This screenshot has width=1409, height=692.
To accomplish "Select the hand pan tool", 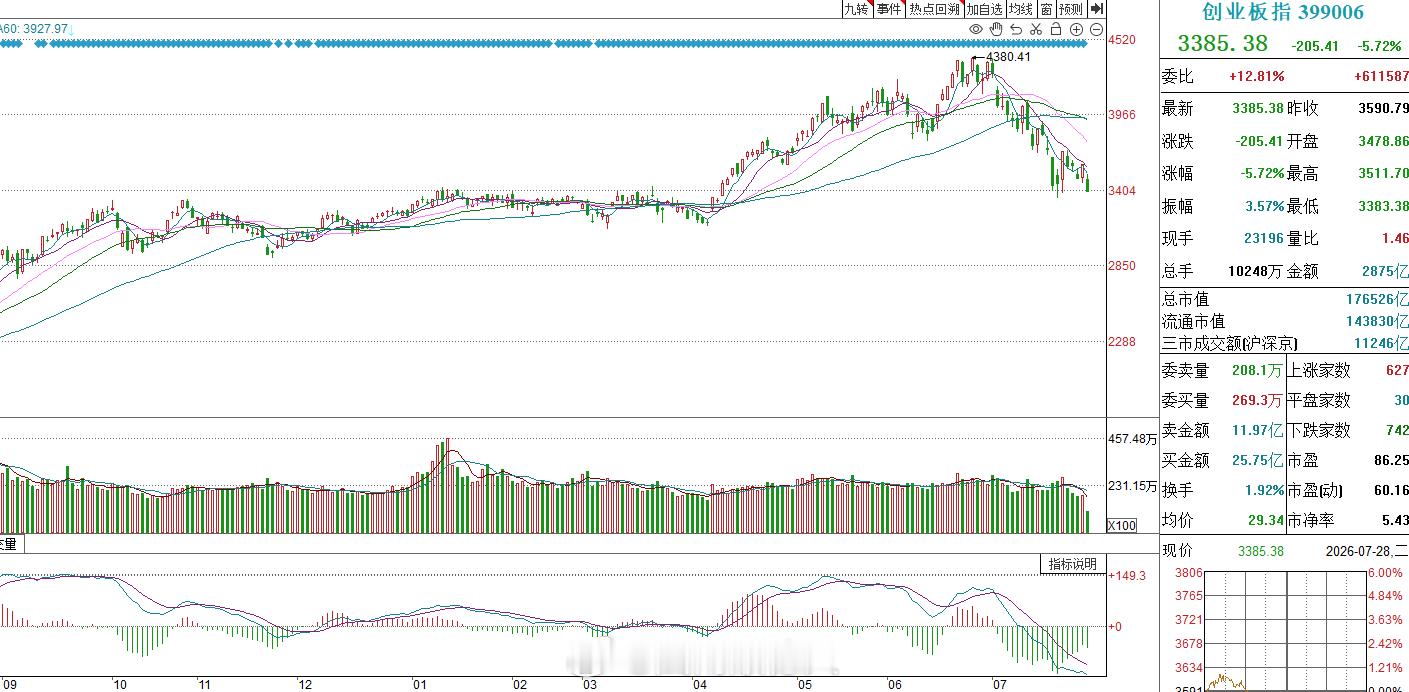I will 996,30.
